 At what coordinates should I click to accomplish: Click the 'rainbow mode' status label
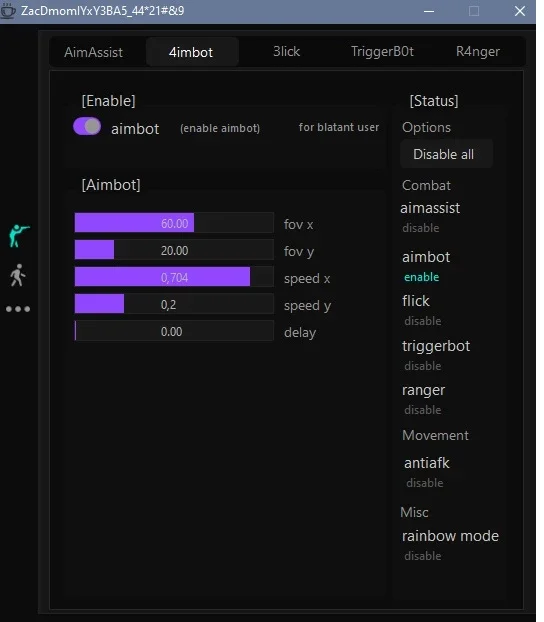tap(450, 536)
